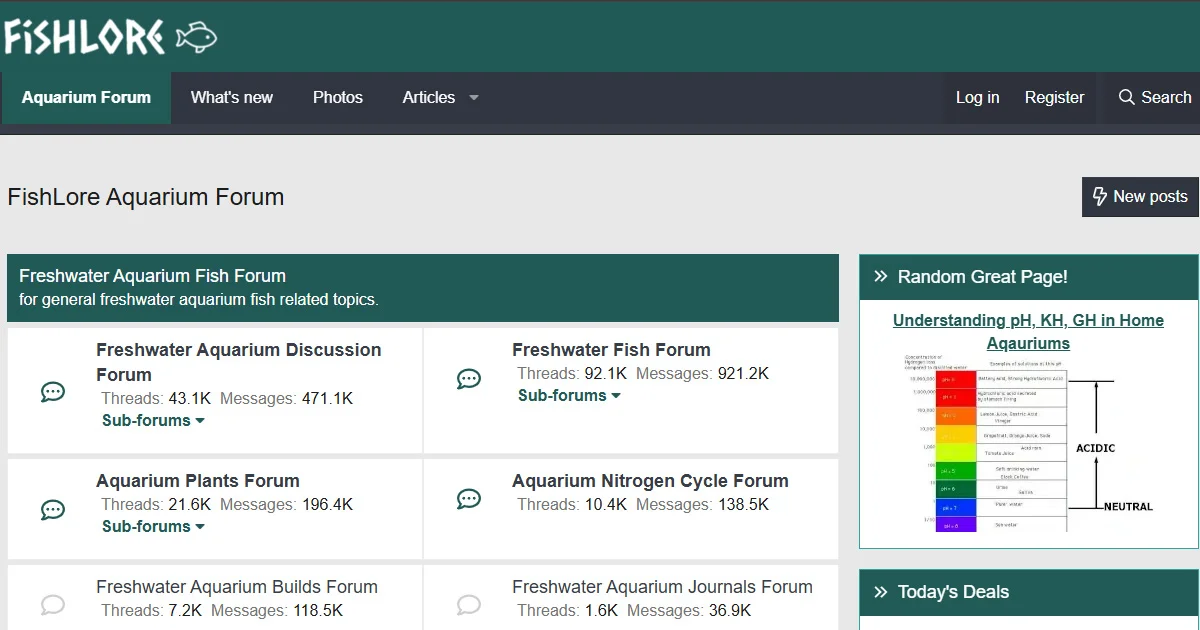Expand Sub-forums under Freshwater Aquarium Discussion Forum
1200x630 pixels.
coord(153,421)
